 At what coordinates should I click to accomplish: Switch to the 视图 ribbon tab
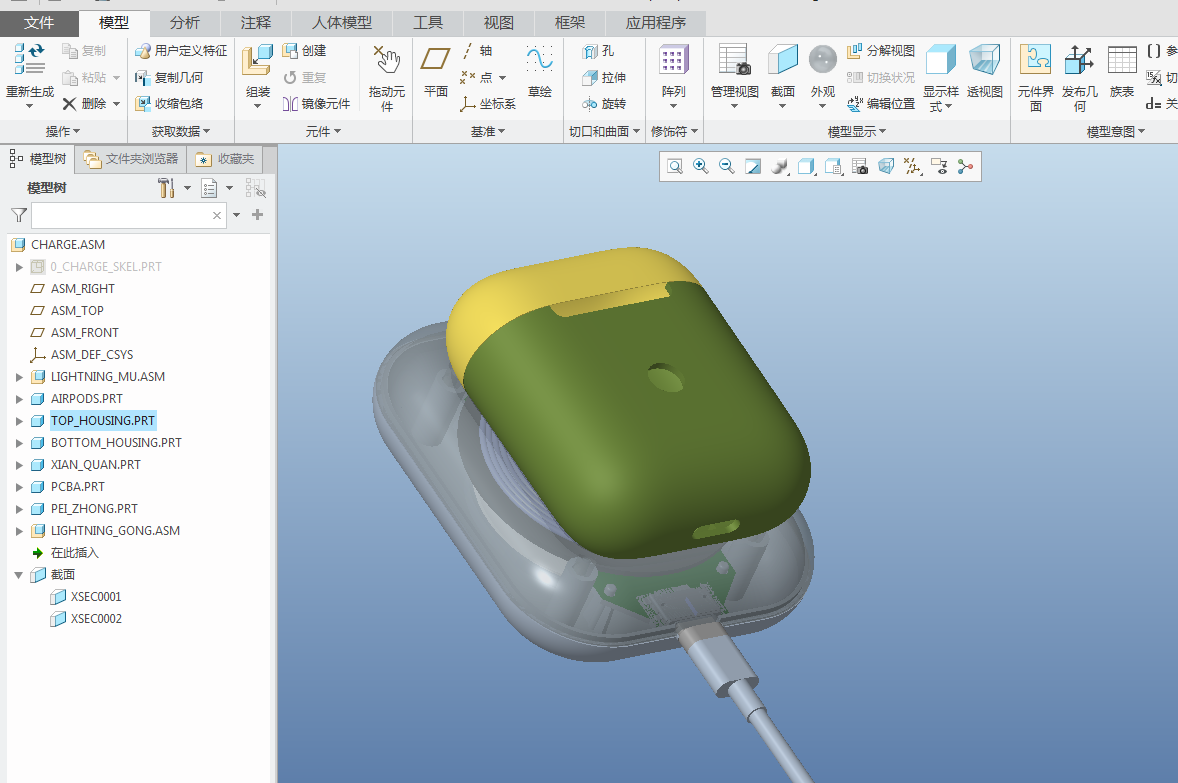tap(499, 23)
